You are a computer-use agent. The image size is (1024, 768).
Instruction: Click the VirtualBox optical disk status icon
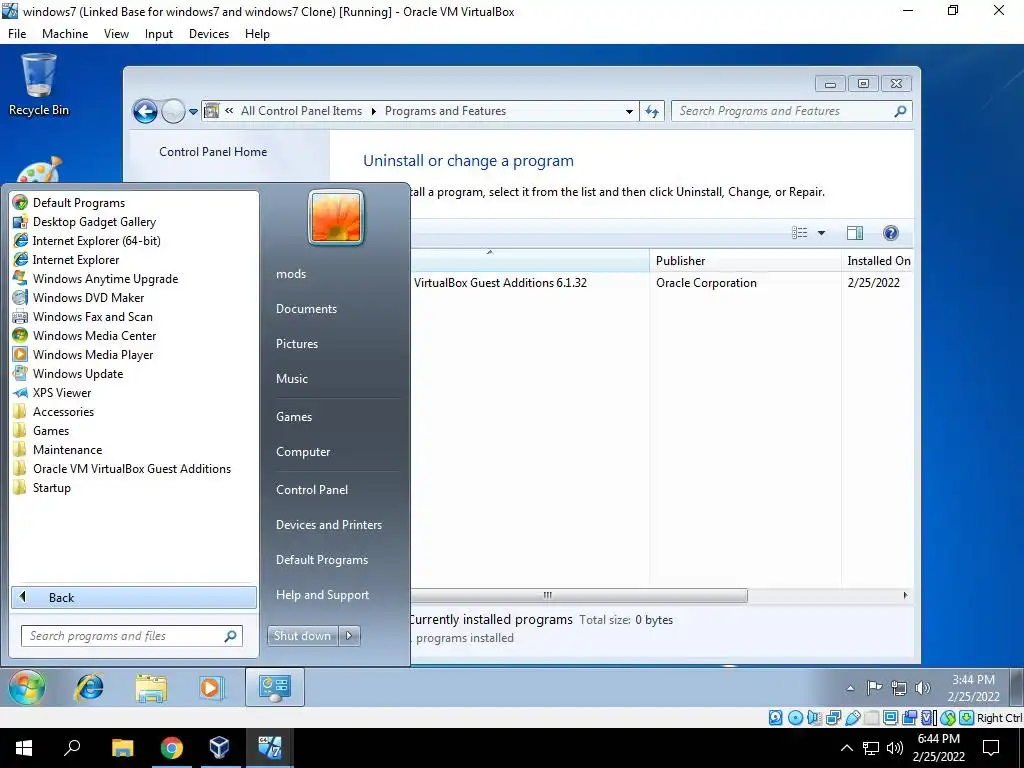click(795, 718)
